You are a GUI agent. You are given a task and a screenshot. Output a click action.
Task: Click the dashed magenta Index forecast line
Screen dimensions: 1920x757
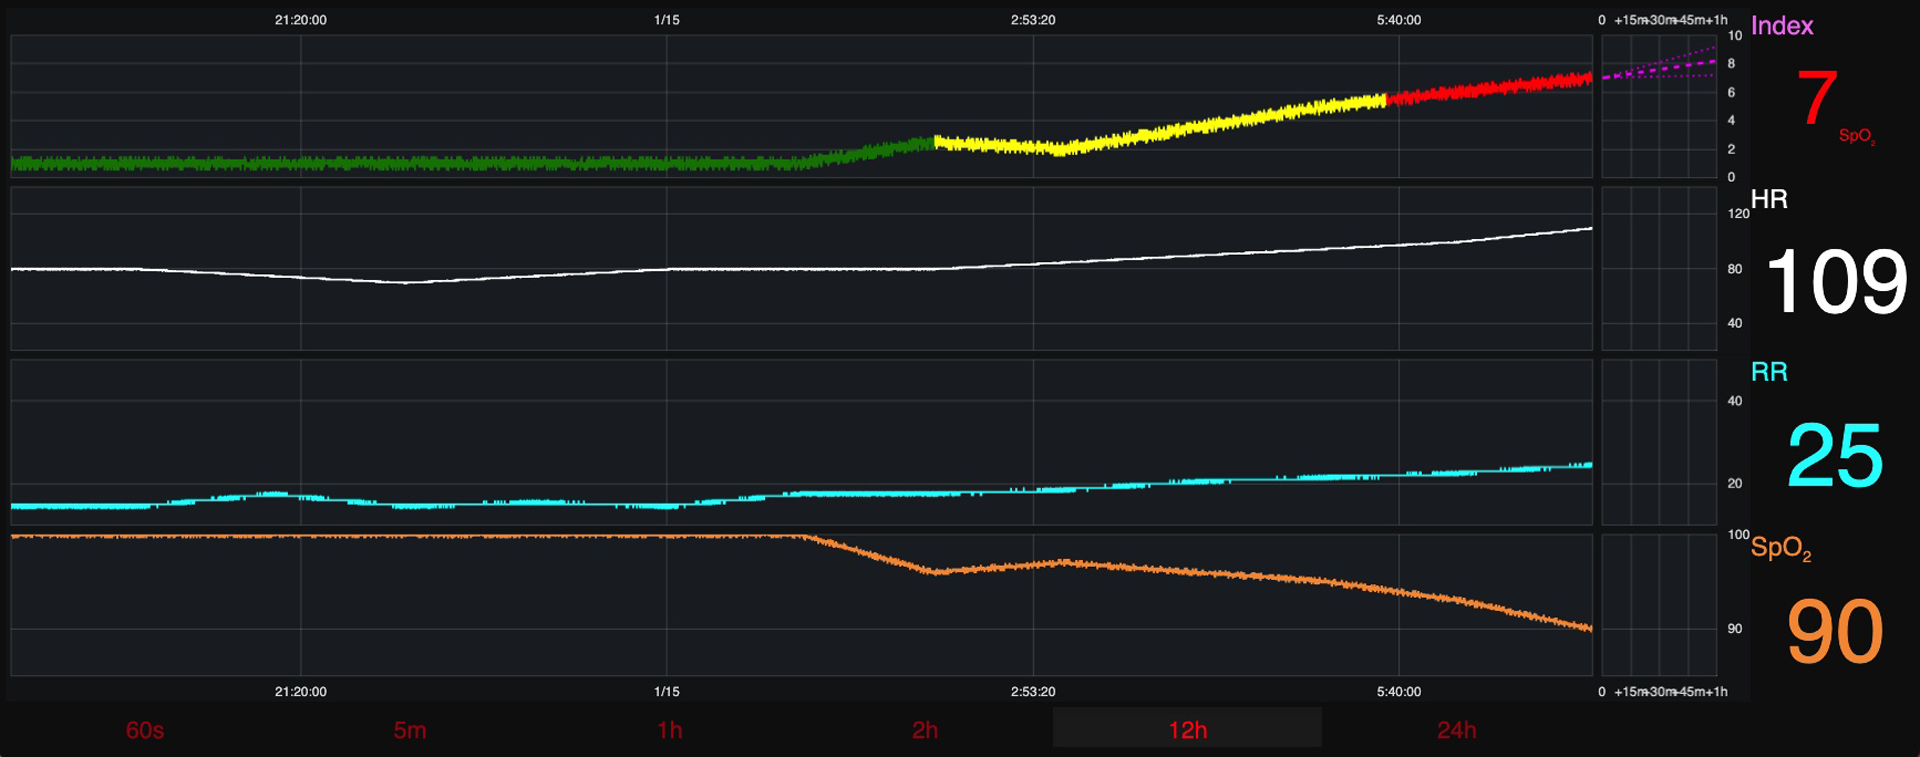[x=1659, y=69]
